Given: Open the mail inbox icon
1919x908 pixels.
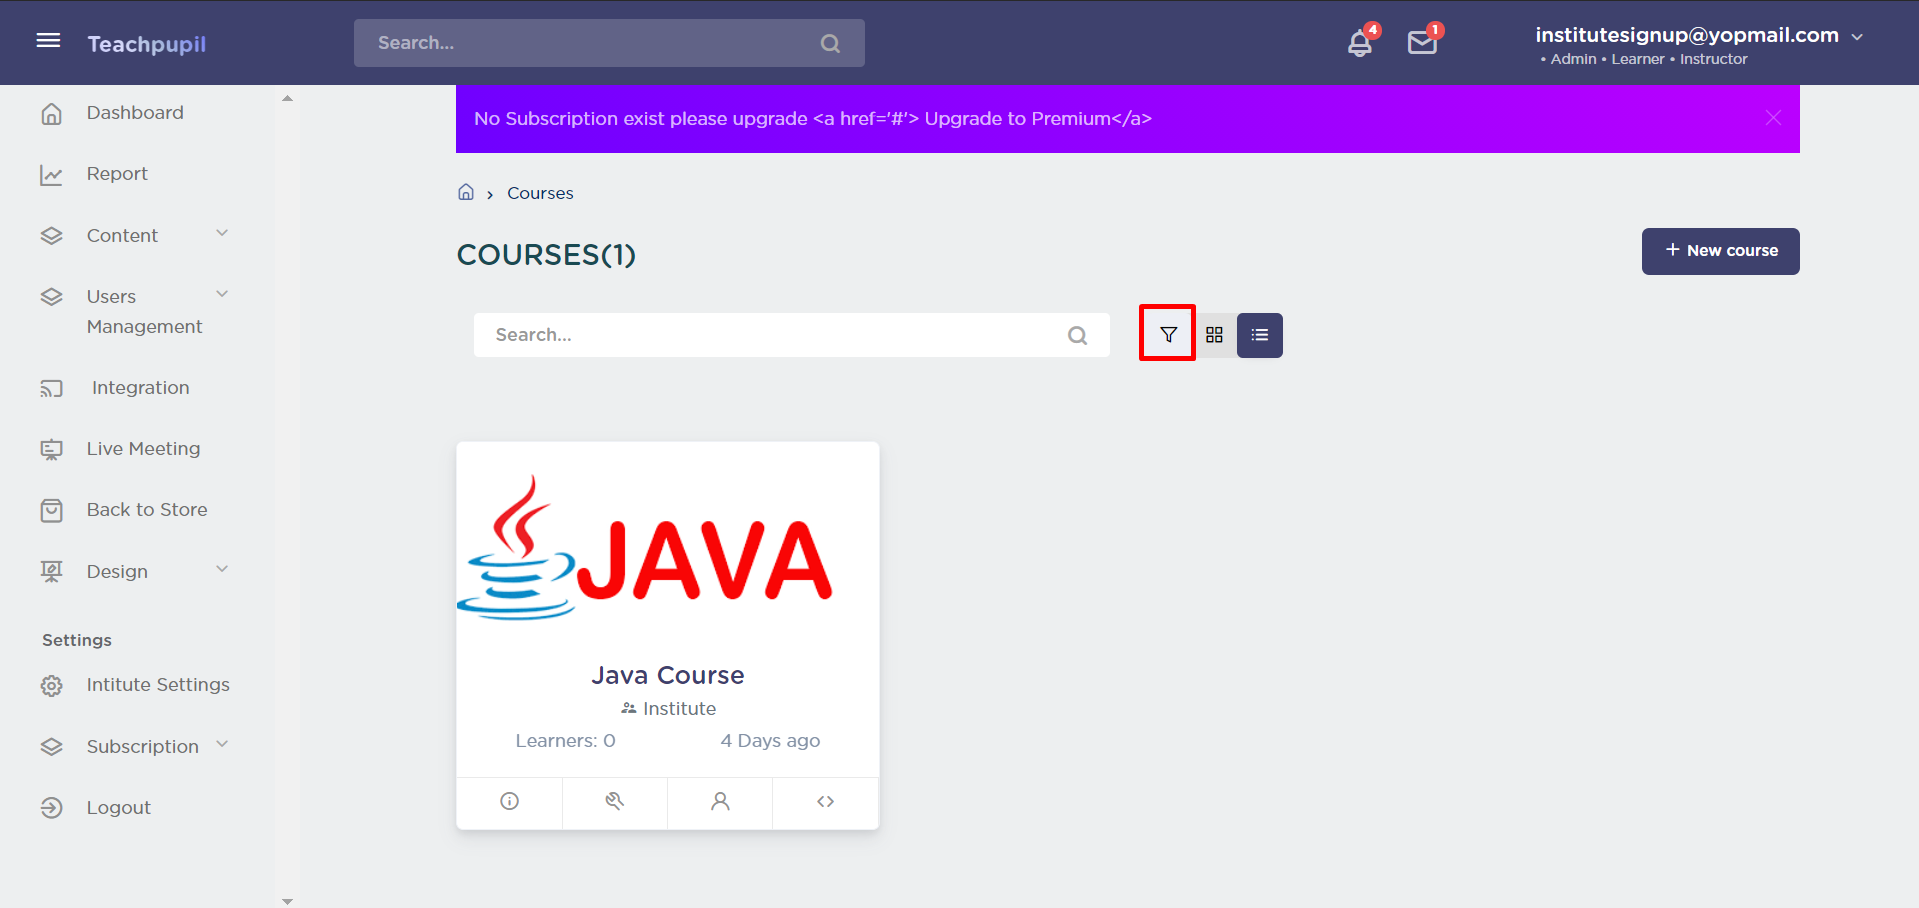Looking at the screenshot, I should click(x=1421, y=43).
